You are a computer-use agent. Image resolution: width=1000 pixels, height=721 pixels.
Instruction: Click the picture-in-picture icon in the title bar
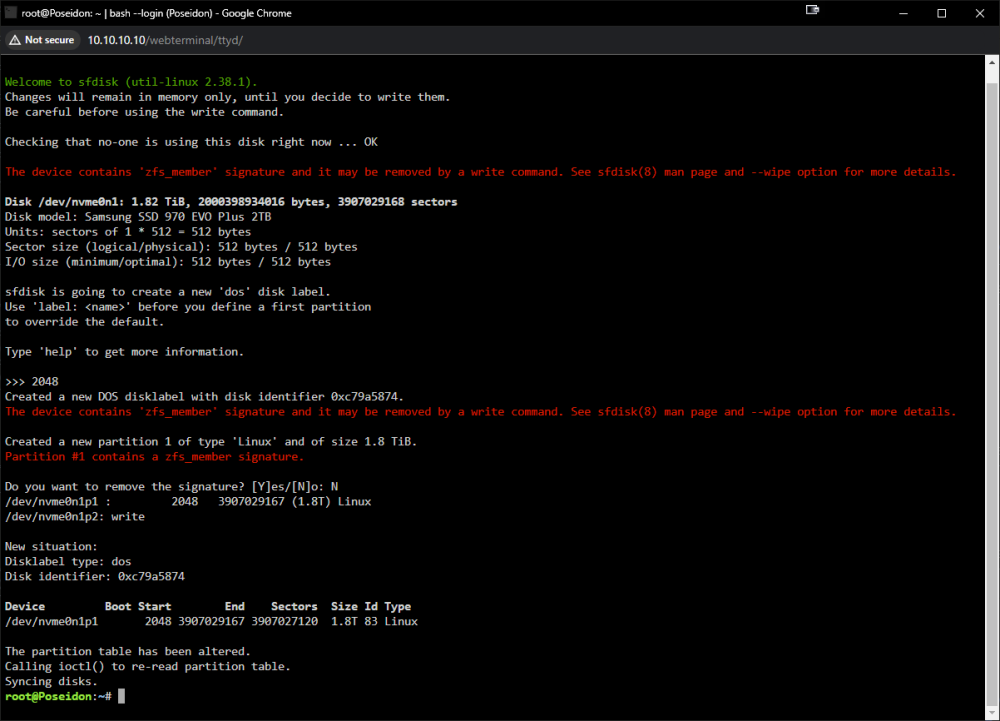812,10
